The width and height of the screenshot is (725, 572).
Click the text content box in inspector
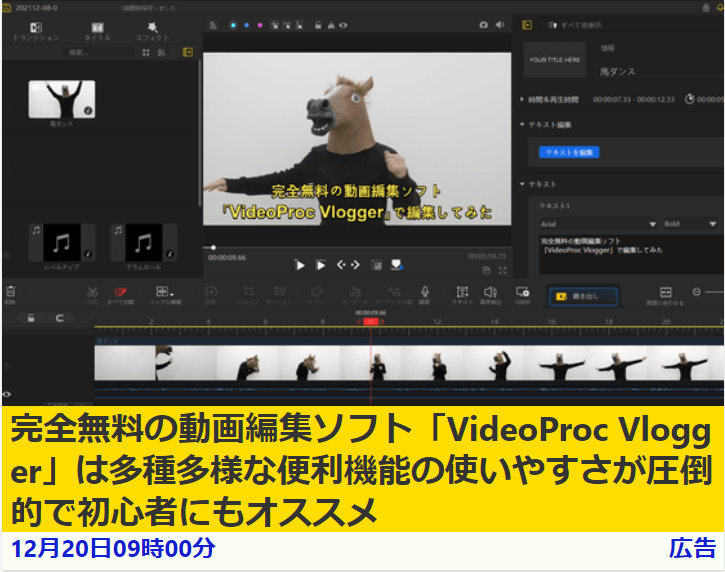(631, 255)
